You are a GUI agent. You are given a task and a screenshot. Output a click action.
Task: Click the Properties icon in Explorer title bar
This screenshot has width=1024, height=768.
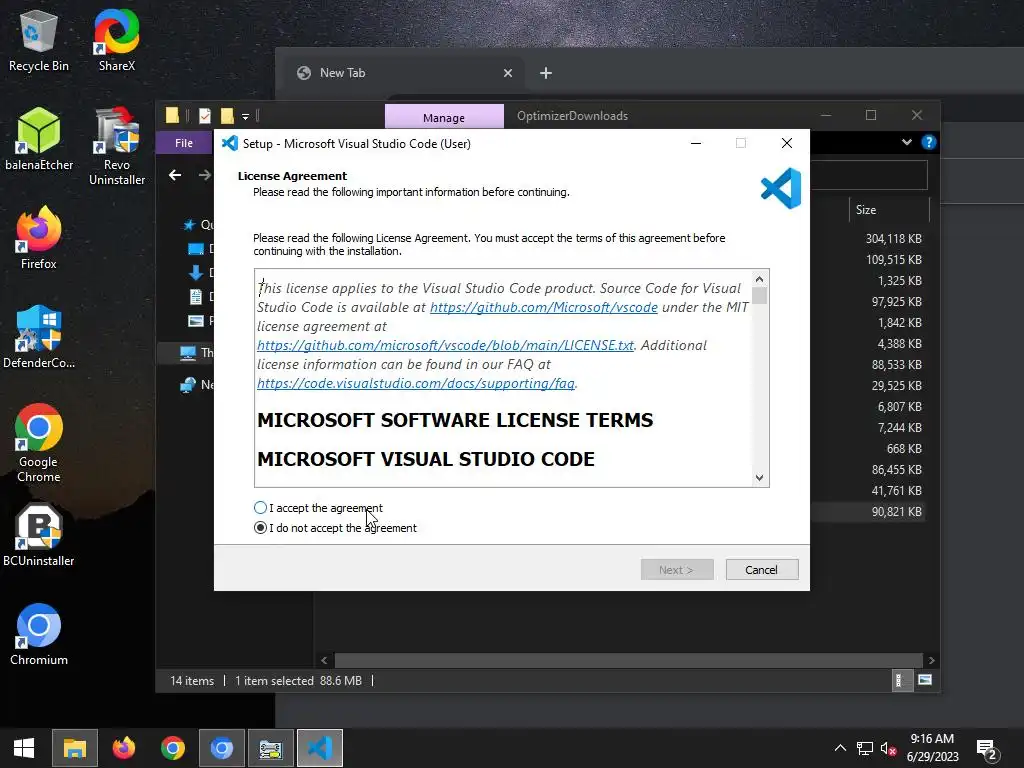point(204,116)
